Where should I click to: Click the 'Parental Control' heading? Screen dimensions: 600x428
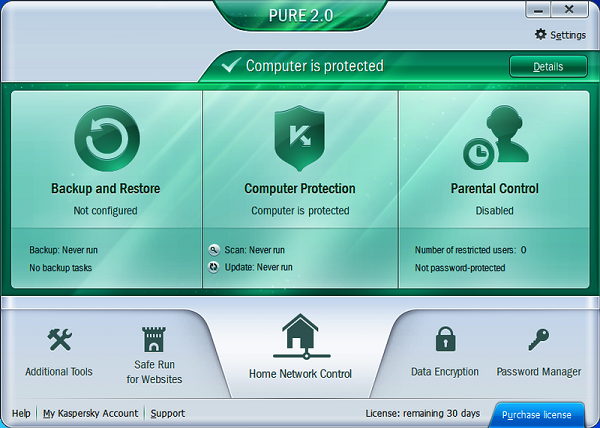tap(495, 189)
